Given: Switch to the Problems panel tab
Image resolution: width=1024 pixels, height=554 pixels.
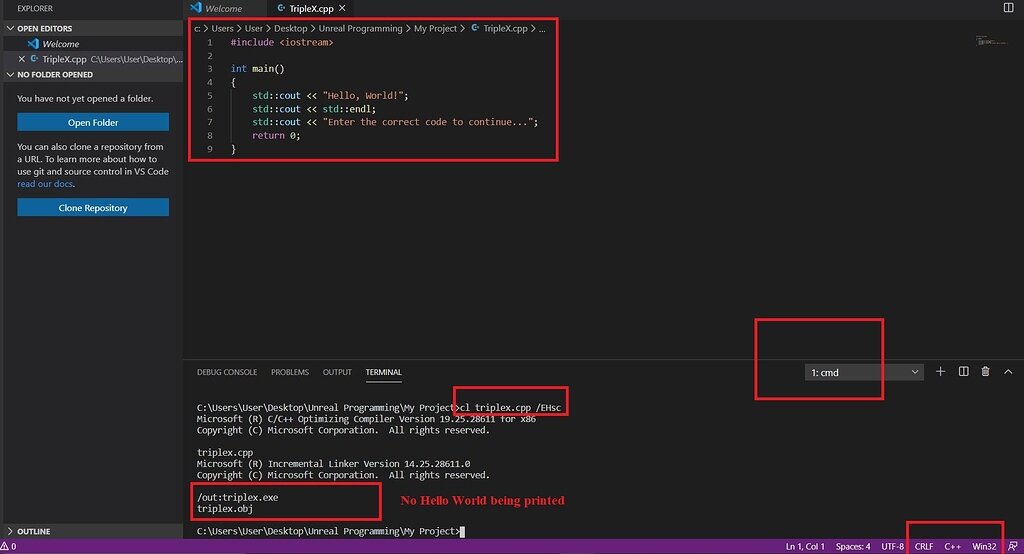Looking at the screenshot, I should [289, 372].
